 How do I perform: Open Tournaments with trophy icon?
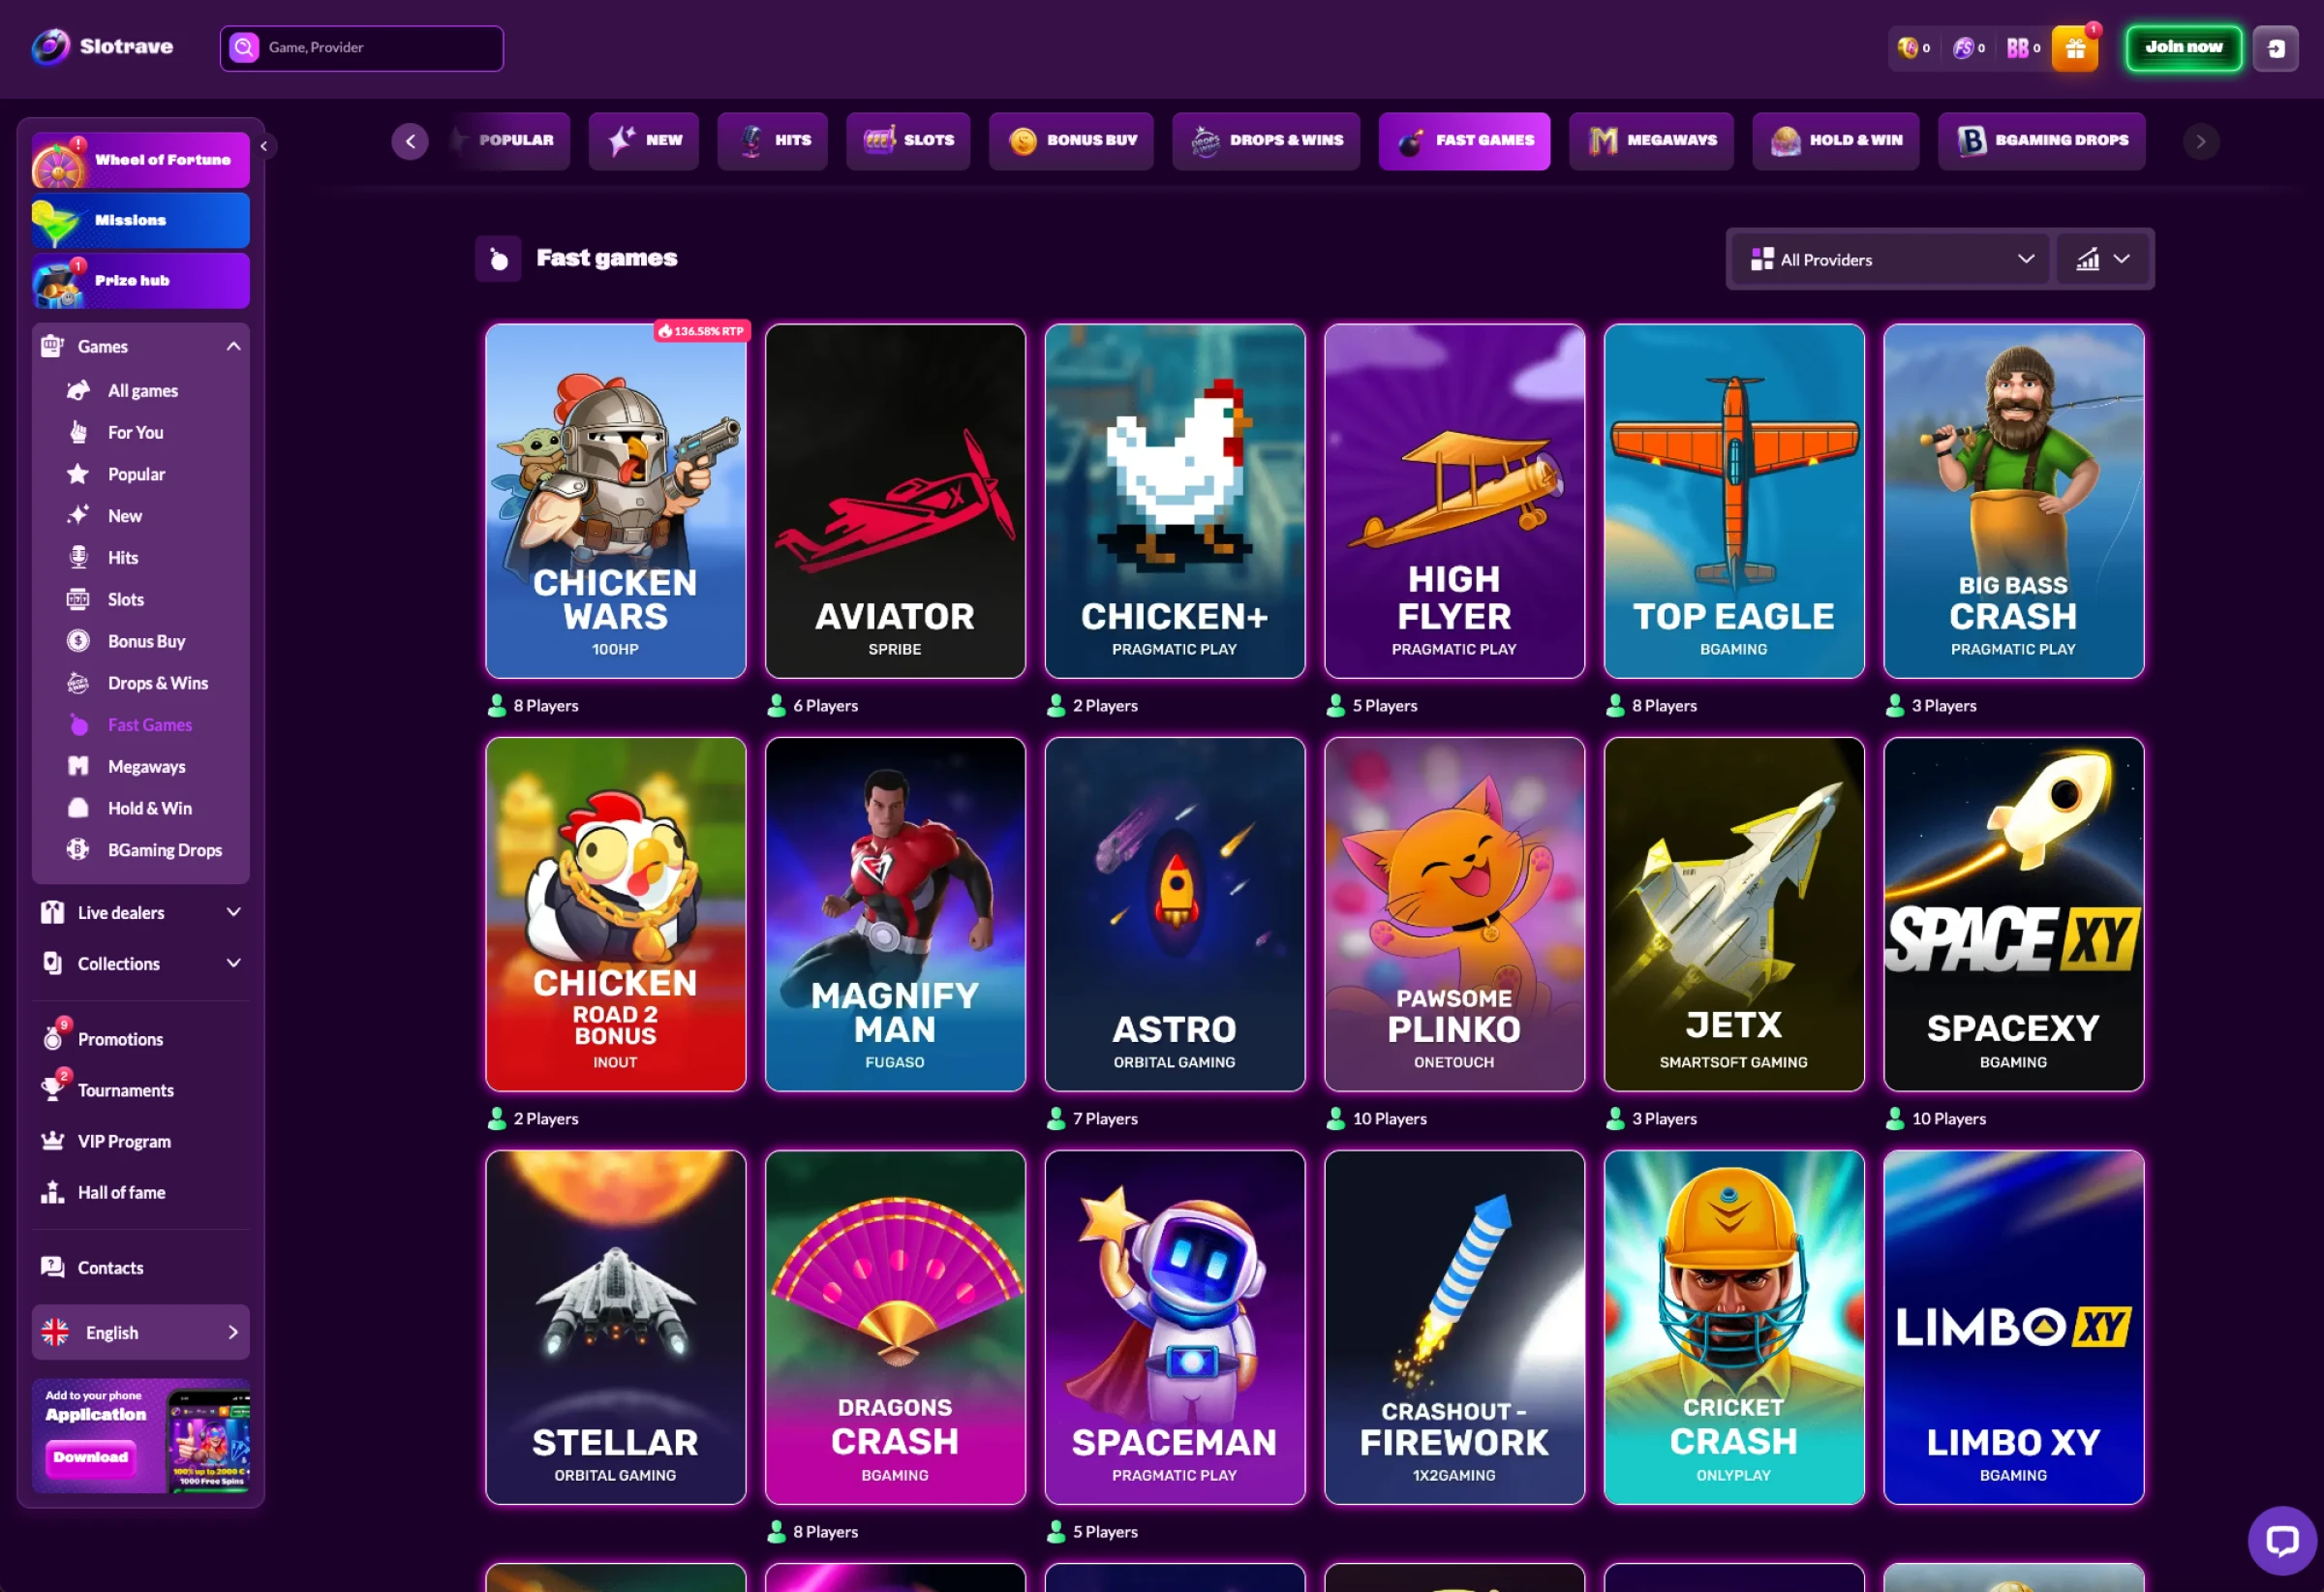pos(126,1090)
